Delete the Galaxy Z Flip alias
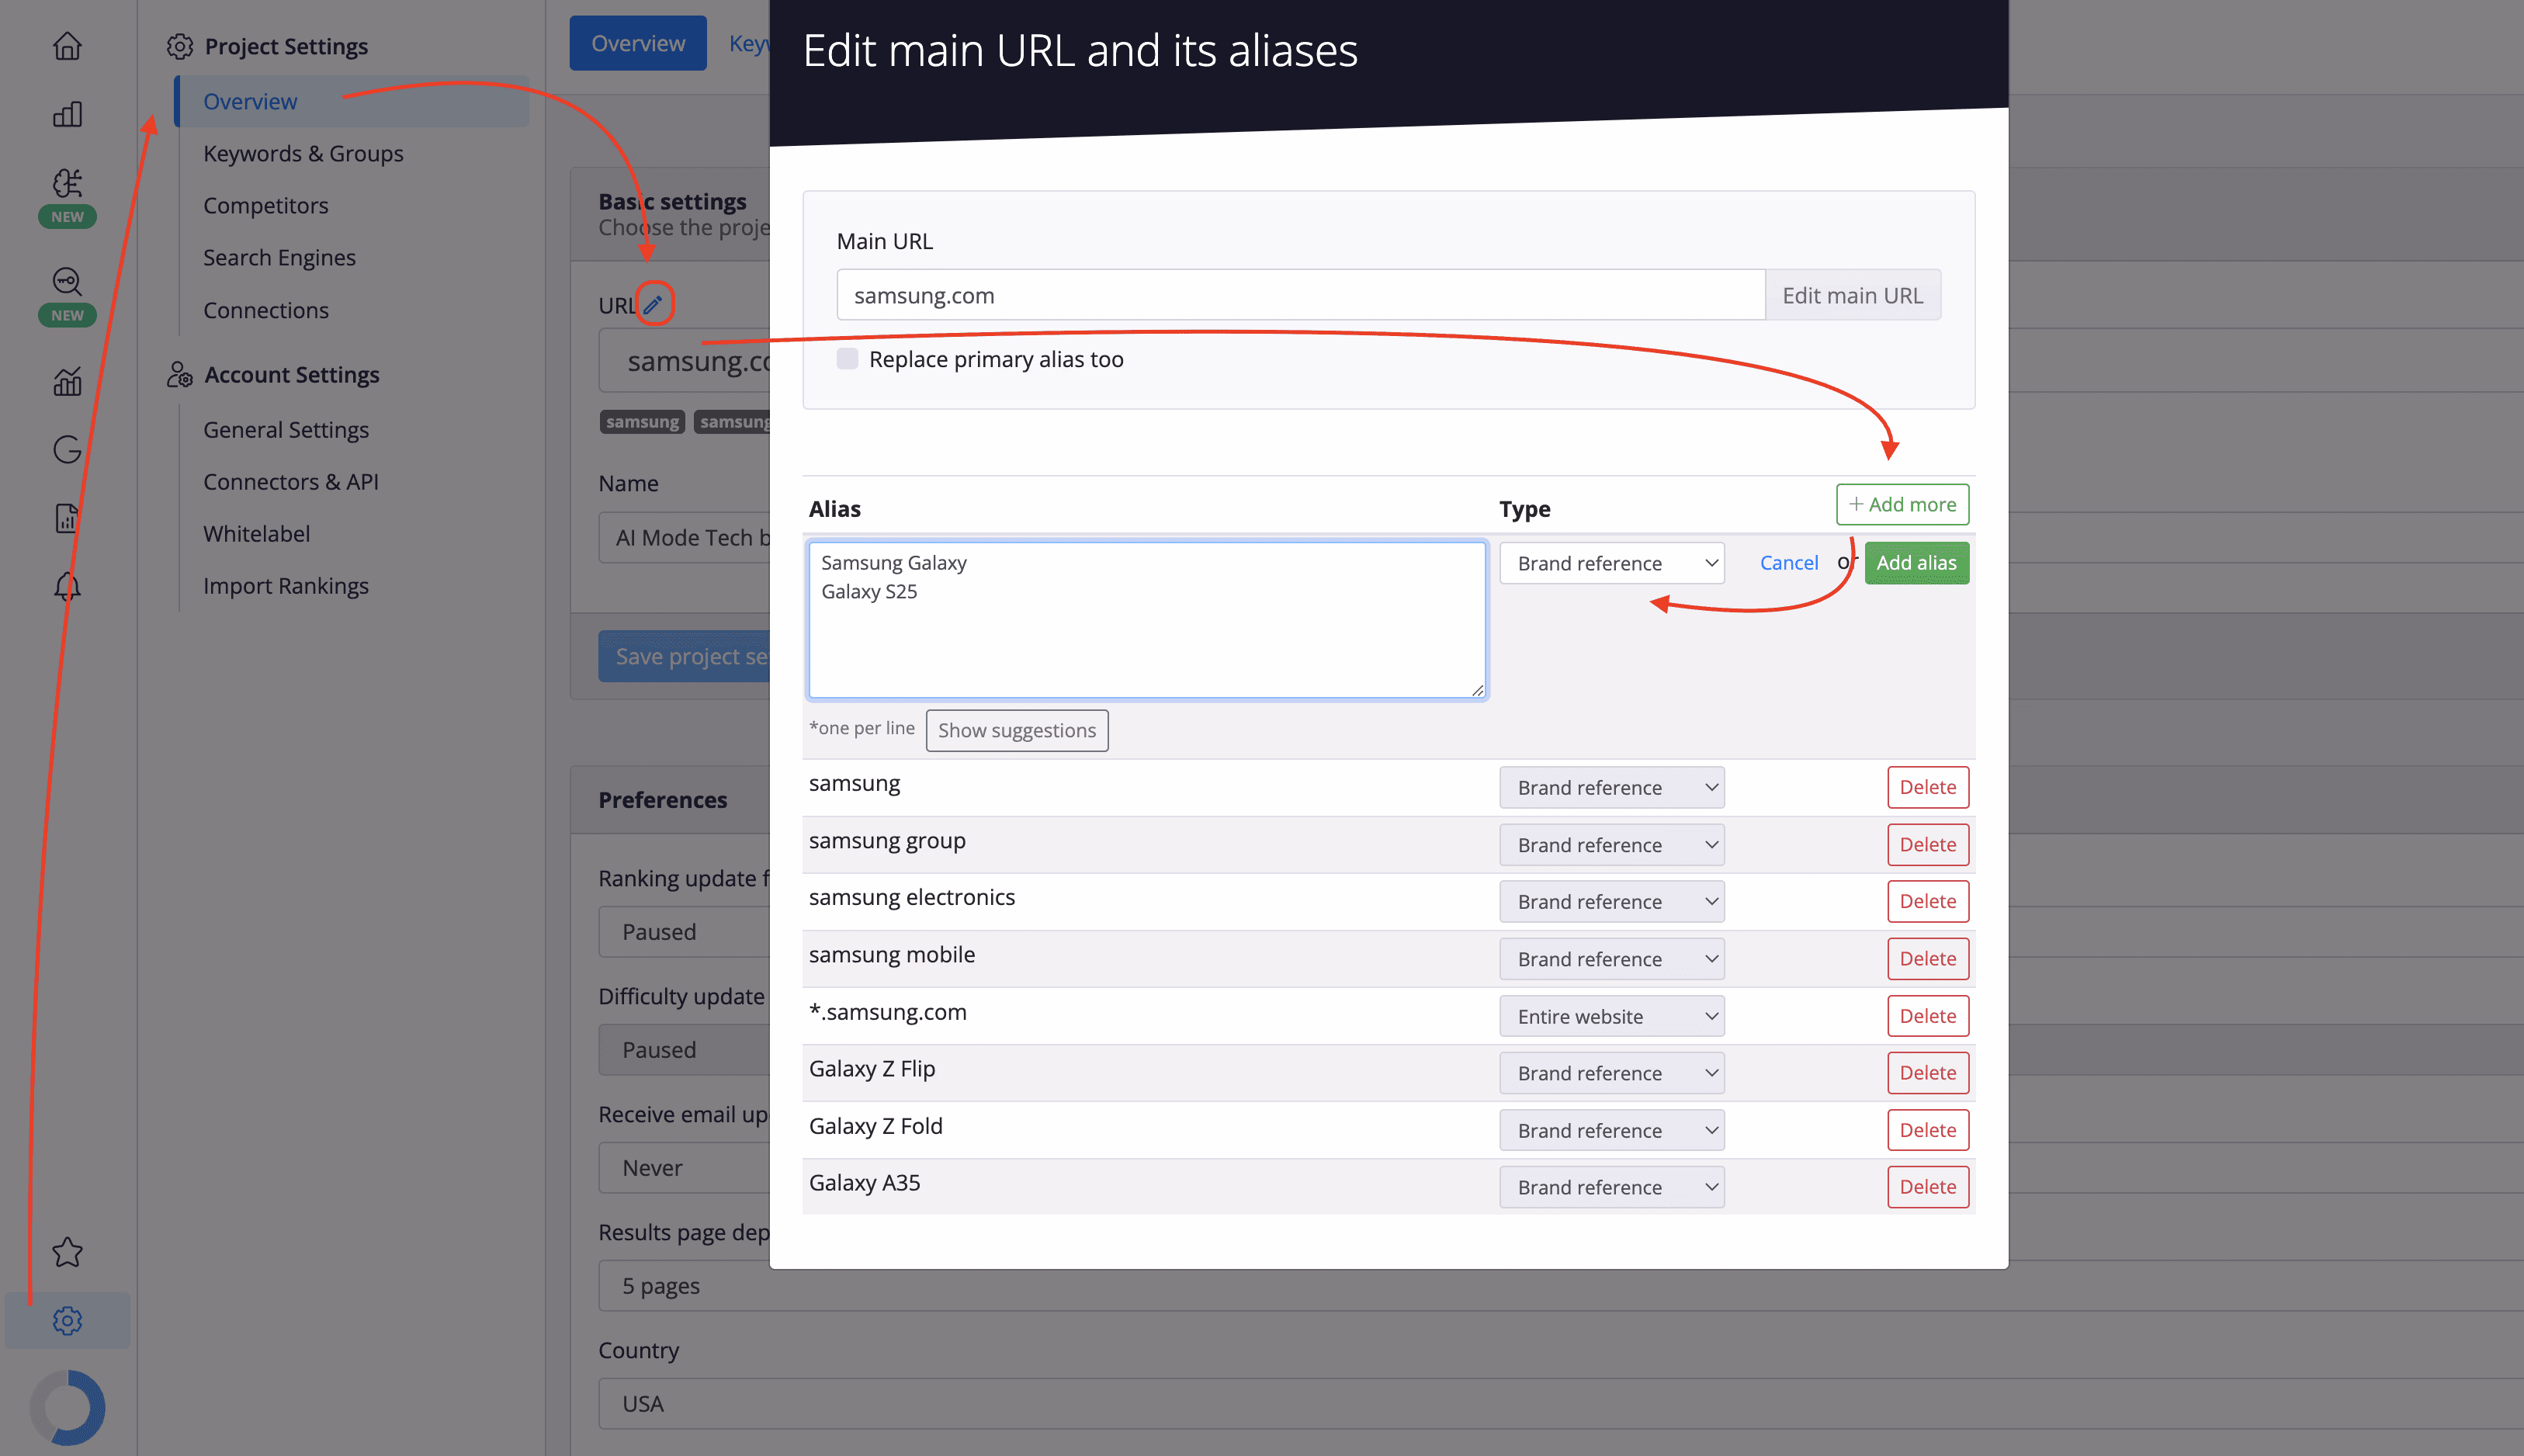 click(1928, 1072)
